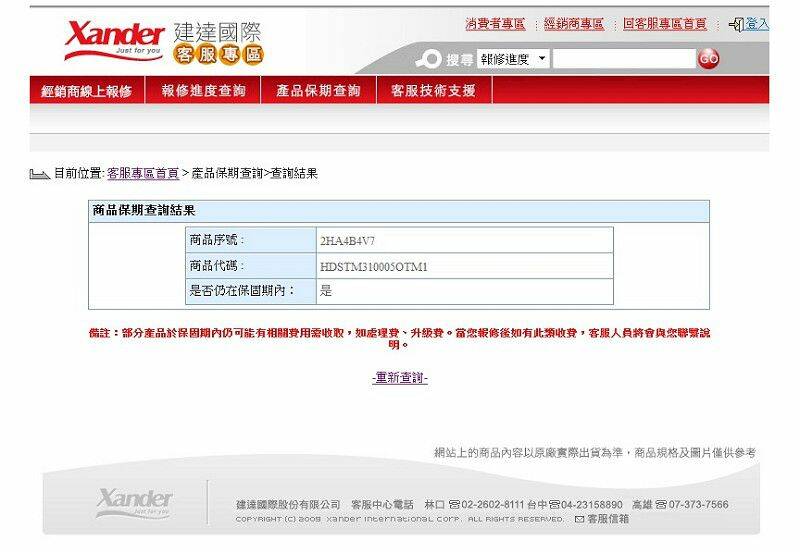This screenshot has width=800, height=552.
Task: Switch to the 報修進度查詢 tab
Action: [203, 91]
